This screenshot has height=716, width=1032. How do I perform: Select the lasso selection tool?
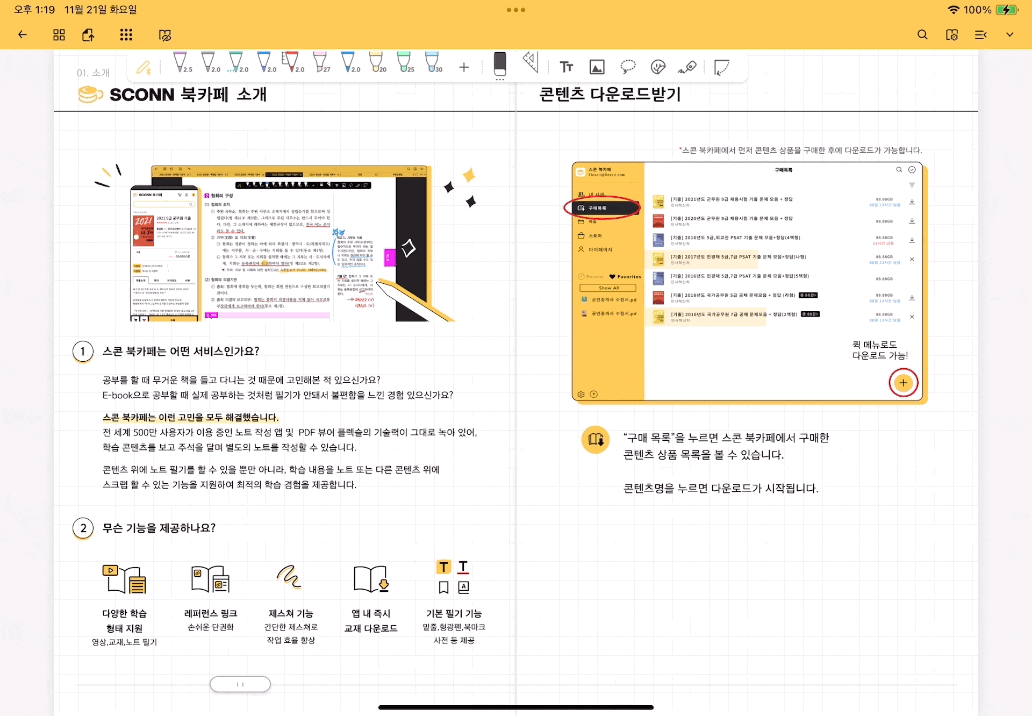pos(628,67)
